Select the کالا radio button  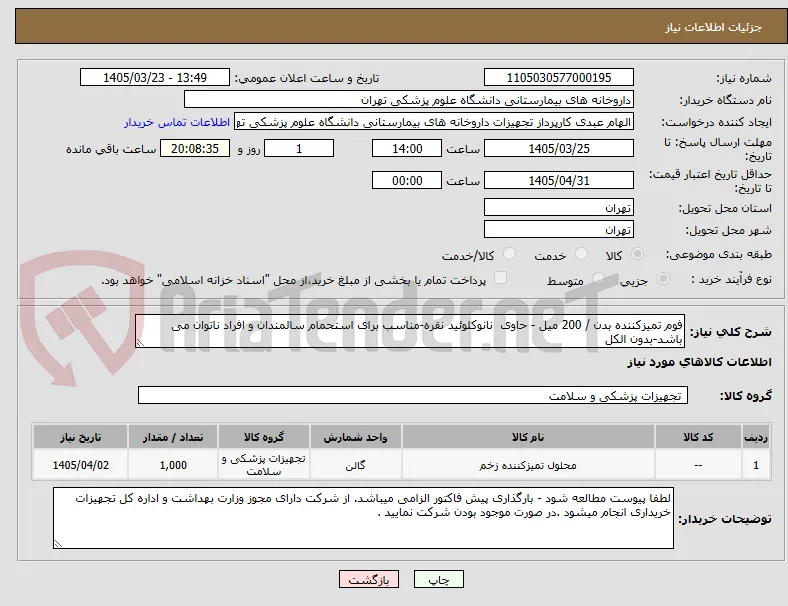pyautogui.click(x=637, y=254)
